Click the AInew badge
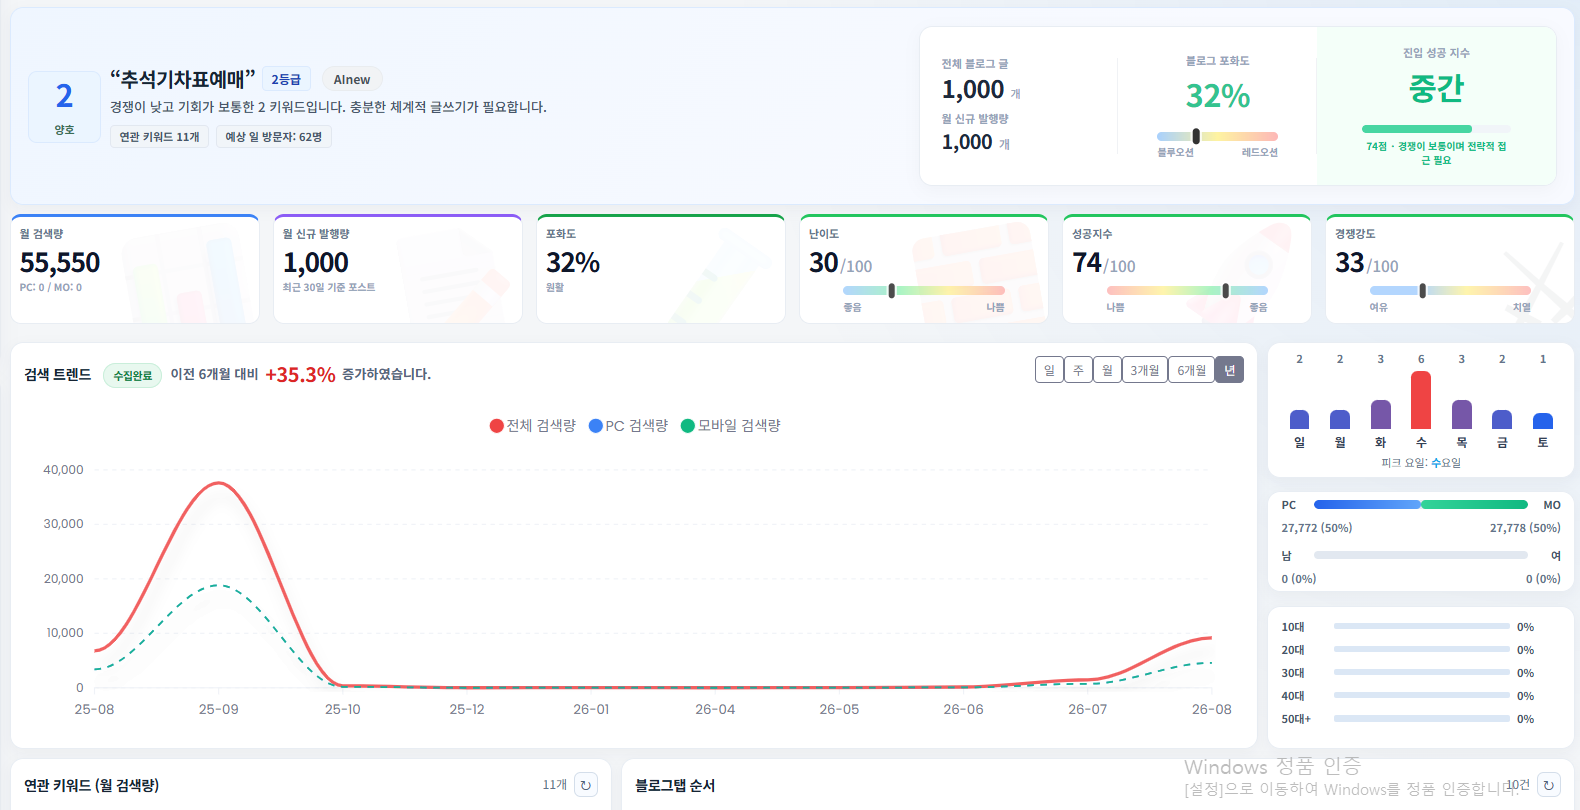1580x810 pixels. coord(352,80)
